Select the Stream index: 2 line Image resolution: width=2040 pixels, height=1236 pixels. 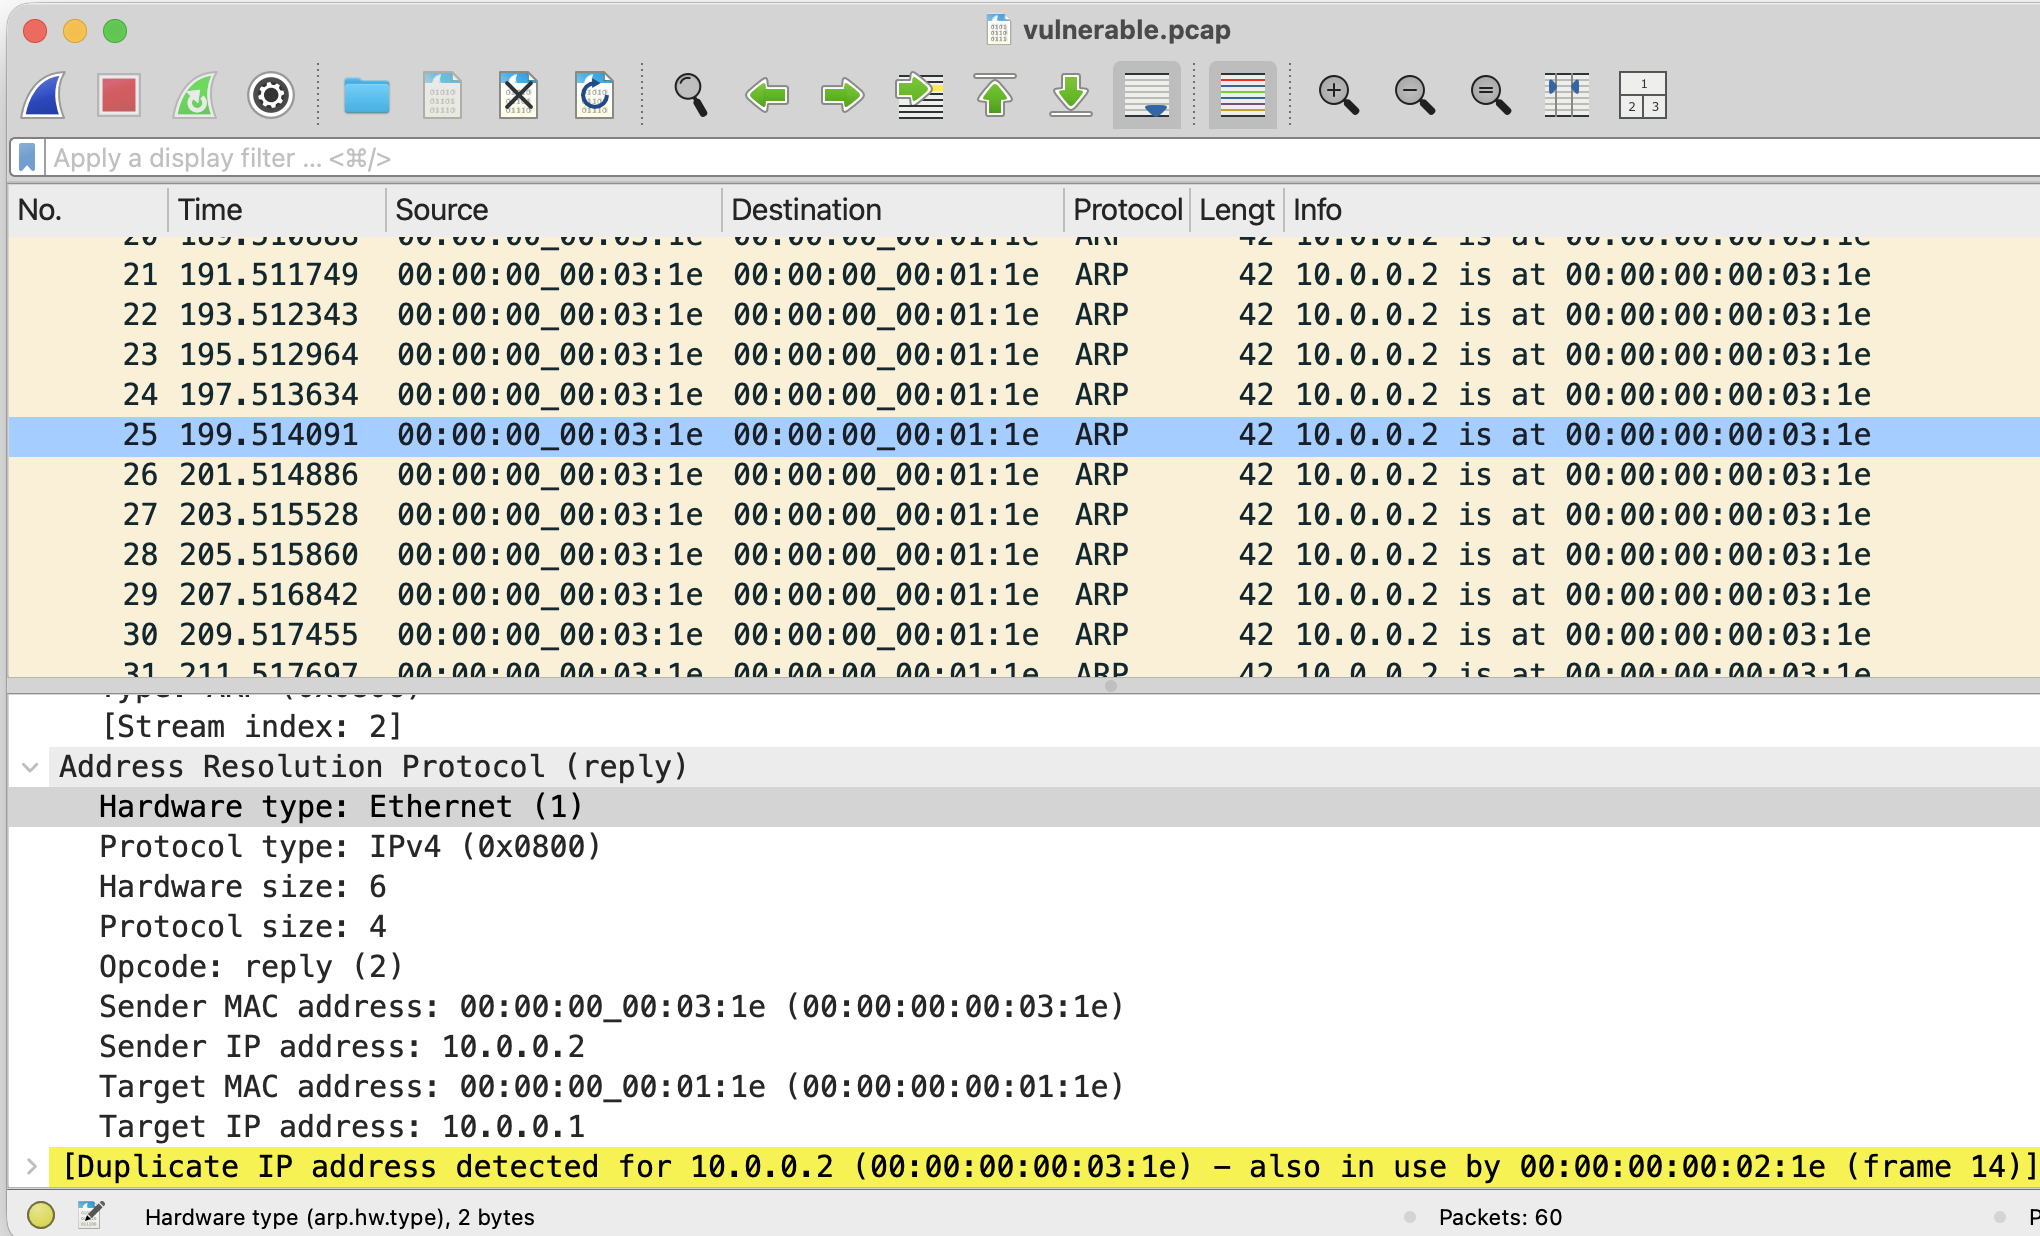click(1024, 727)
